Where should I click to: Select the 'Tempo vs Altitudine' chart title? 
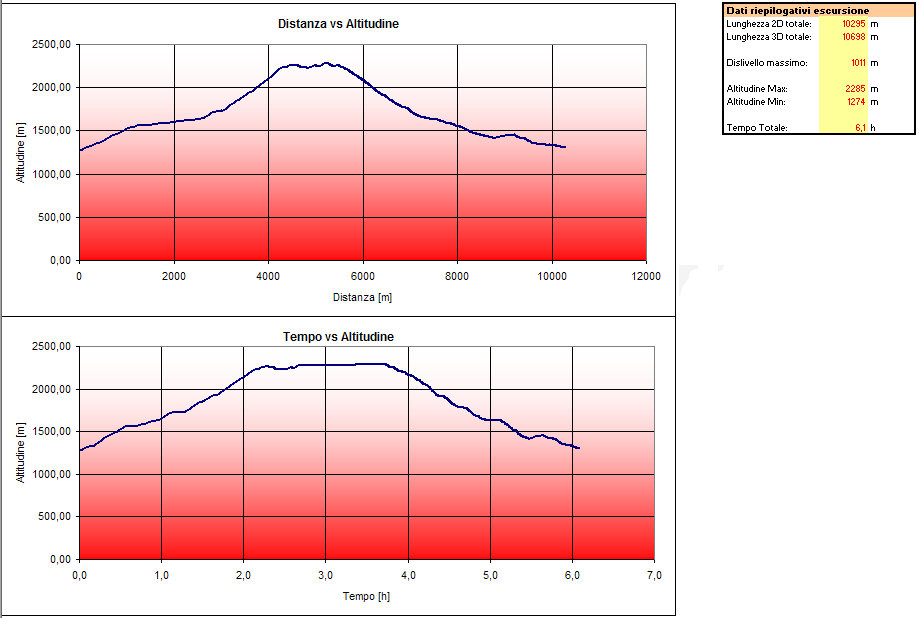click(338, 337)
